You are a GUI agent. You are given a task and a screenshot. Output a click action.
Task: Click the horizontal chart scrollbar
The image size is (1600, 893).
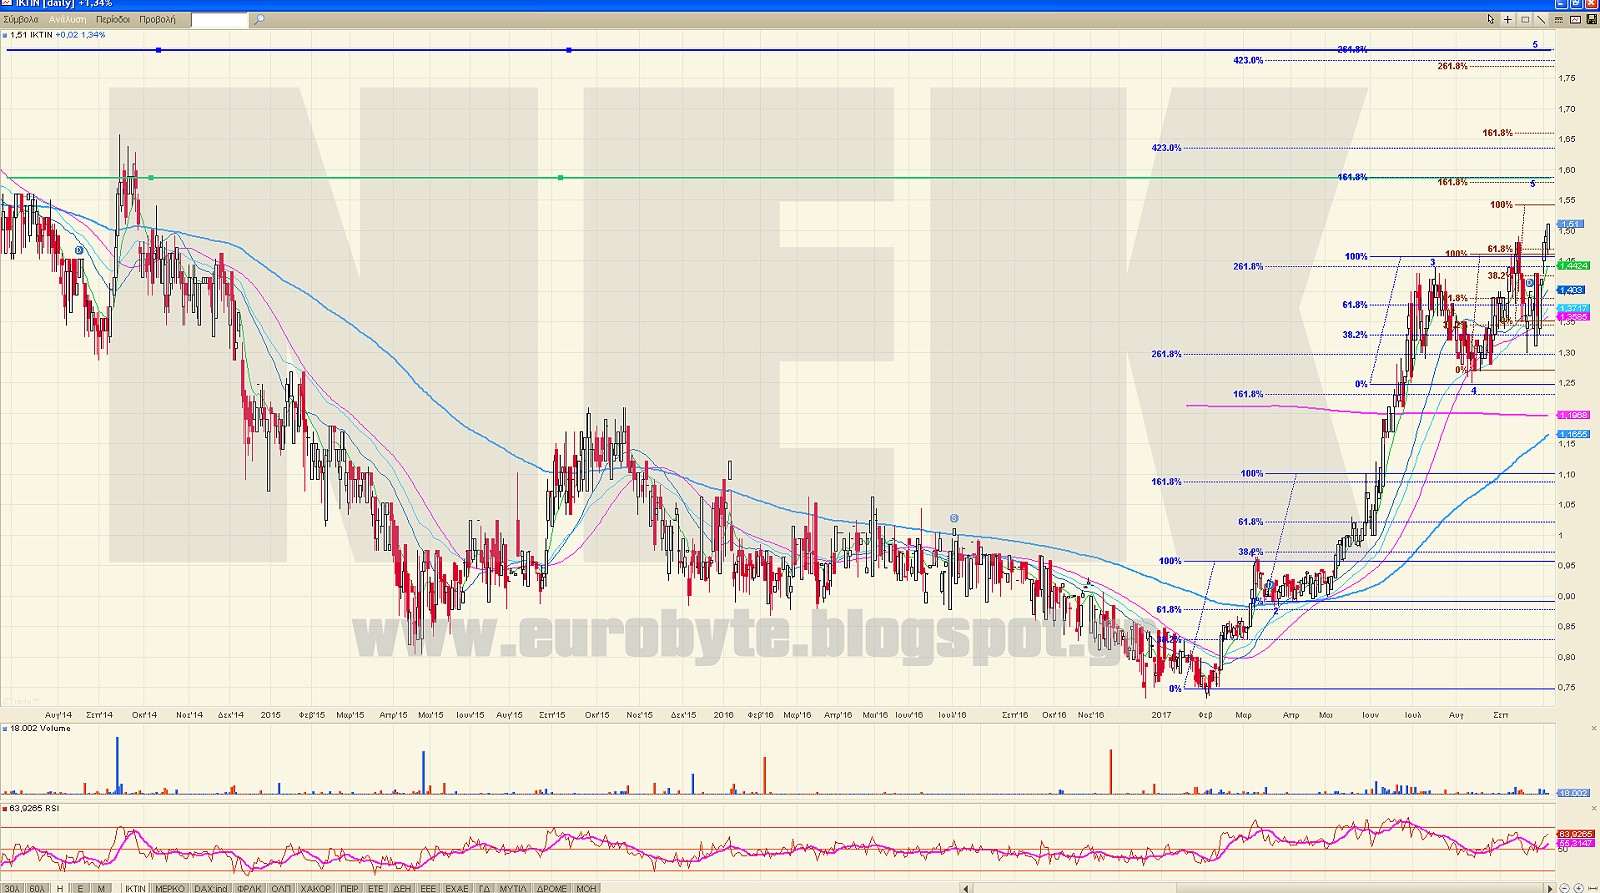(1258, 888)
